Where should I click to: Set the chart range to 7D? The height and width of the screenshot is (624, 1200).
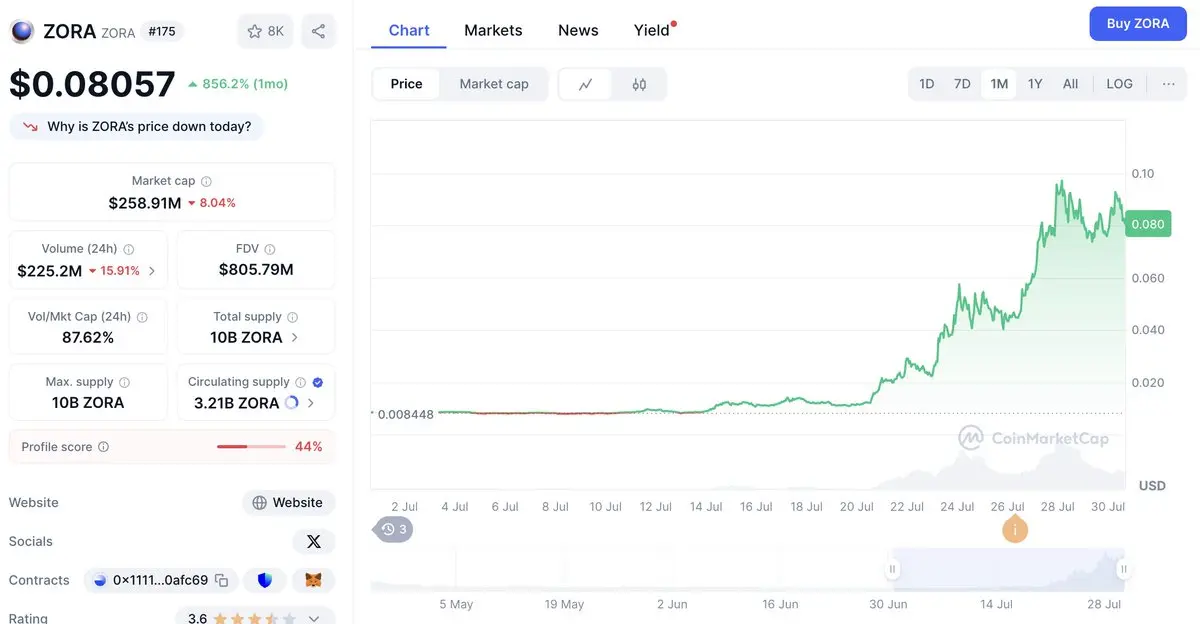[x=962, y=84]
